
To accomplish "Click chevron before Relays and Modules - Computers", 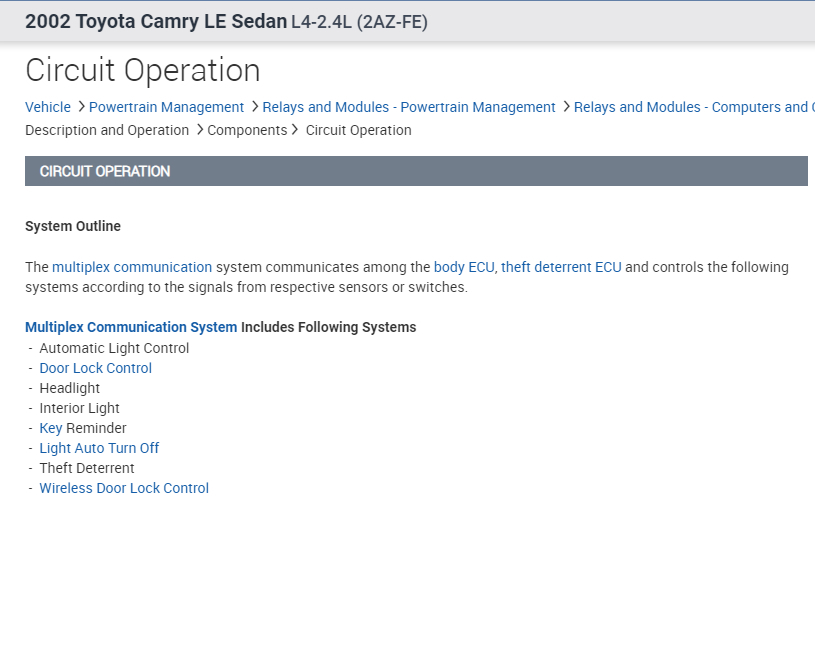I will pyautogui.click(x=566, y=107).
